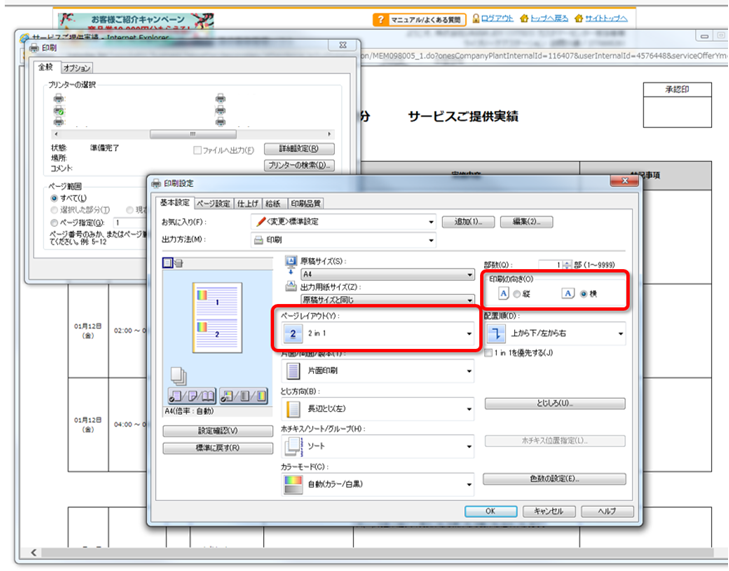Open the カラーモード dropdown
This screenshot has width=729, height=571.
pos(378,484)
